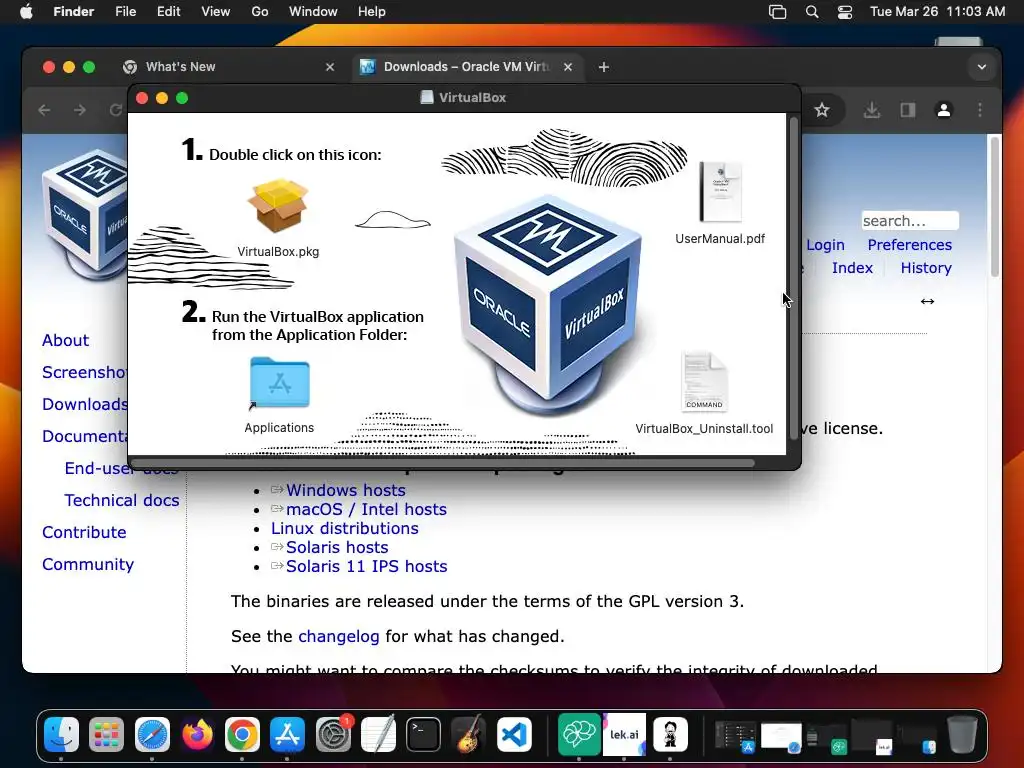Toggle Chrome side panel icon
The height and width of the screenshot is (768, 1024).
point(908,110)
